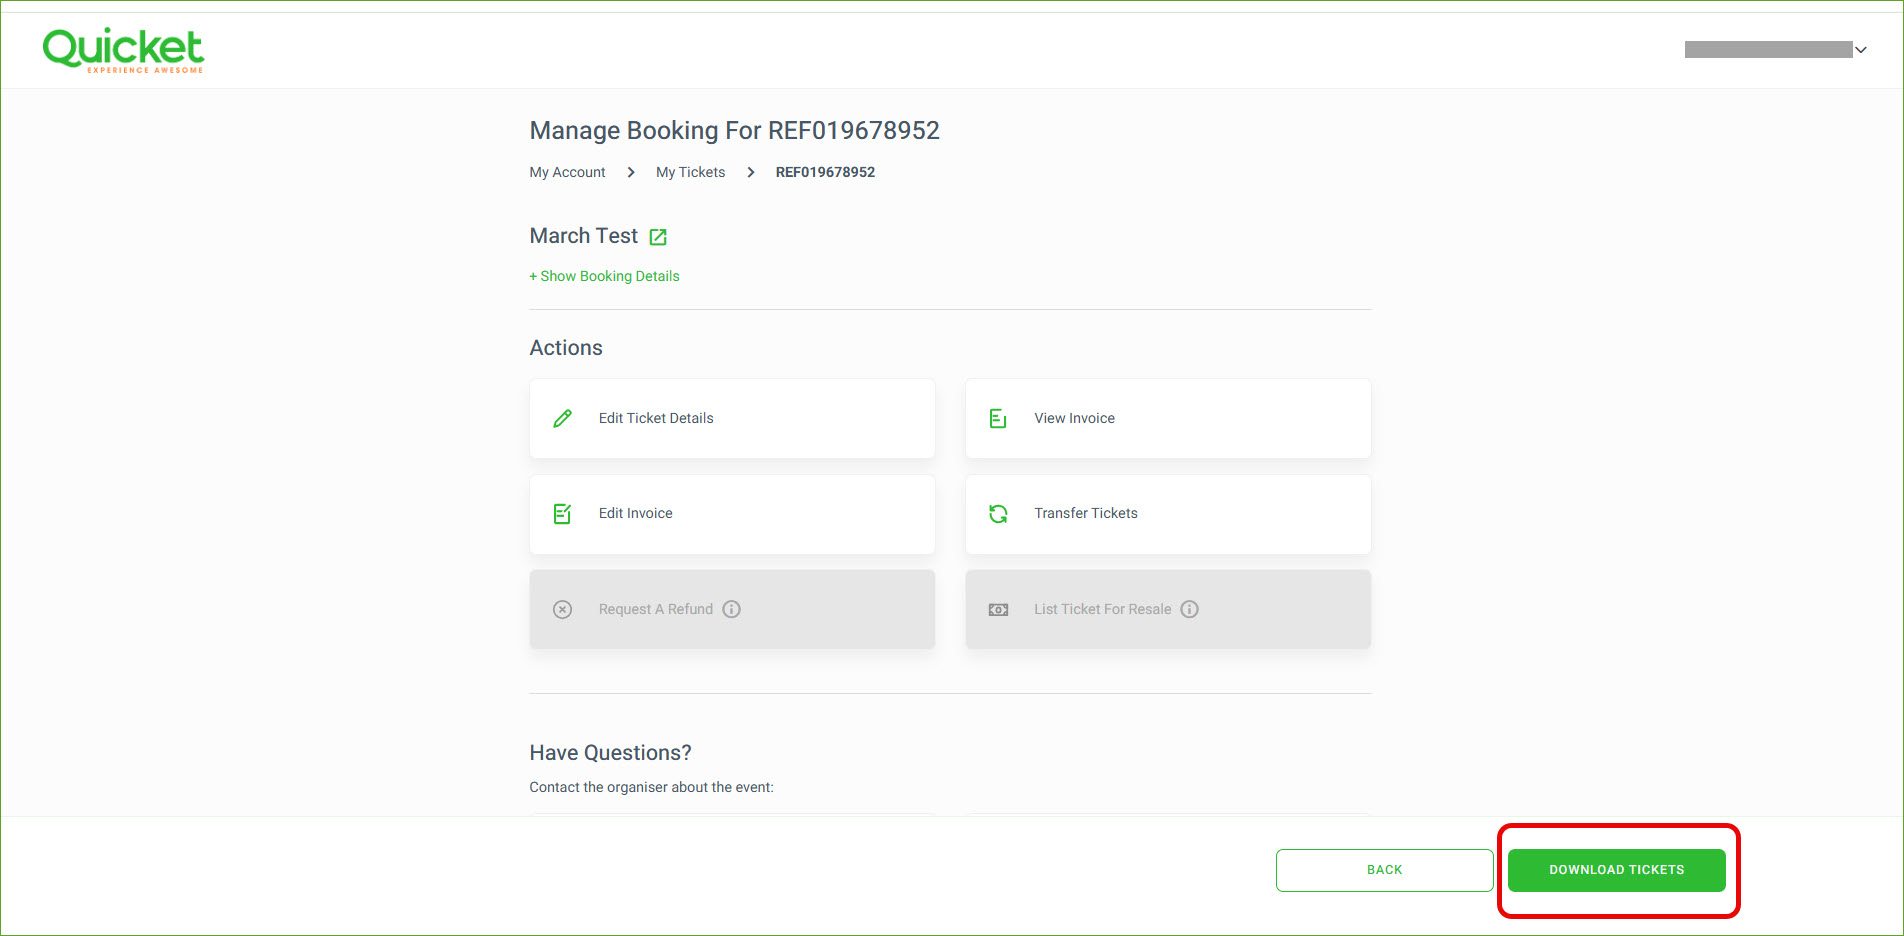
Task: Click the Request A Refund circle-x icon
Action: 563,609
